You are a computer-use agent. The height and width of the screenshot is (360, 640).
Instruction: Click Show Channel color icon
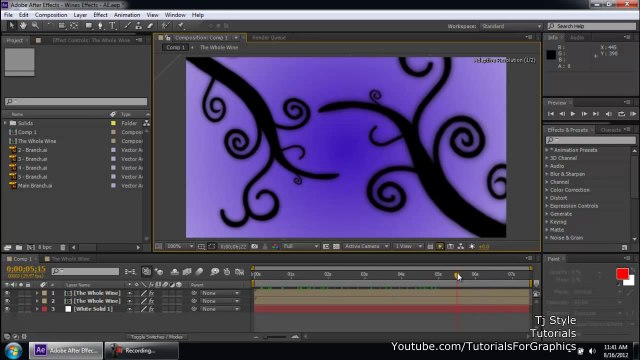(275, 247)
